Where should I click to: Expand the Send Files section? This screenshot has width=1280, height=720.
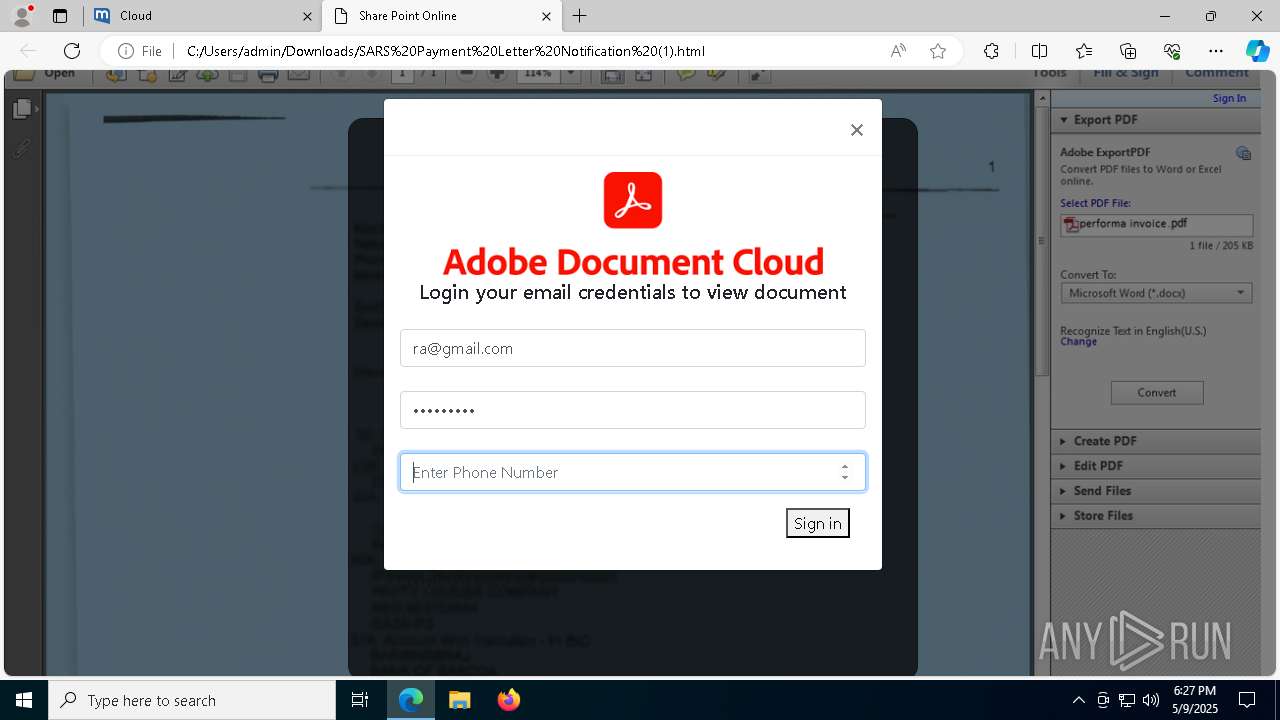click(x=1155, y=491)
